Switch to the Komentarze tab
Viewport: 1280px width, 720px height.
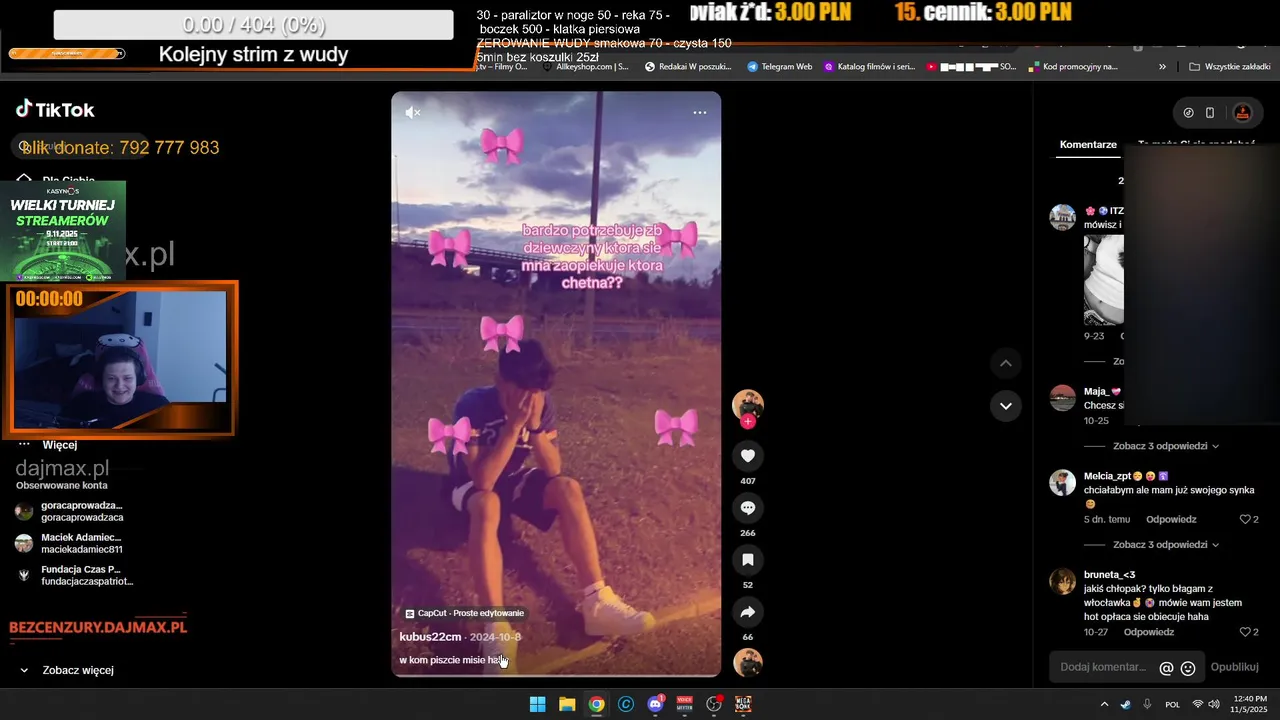(1088, 144)
